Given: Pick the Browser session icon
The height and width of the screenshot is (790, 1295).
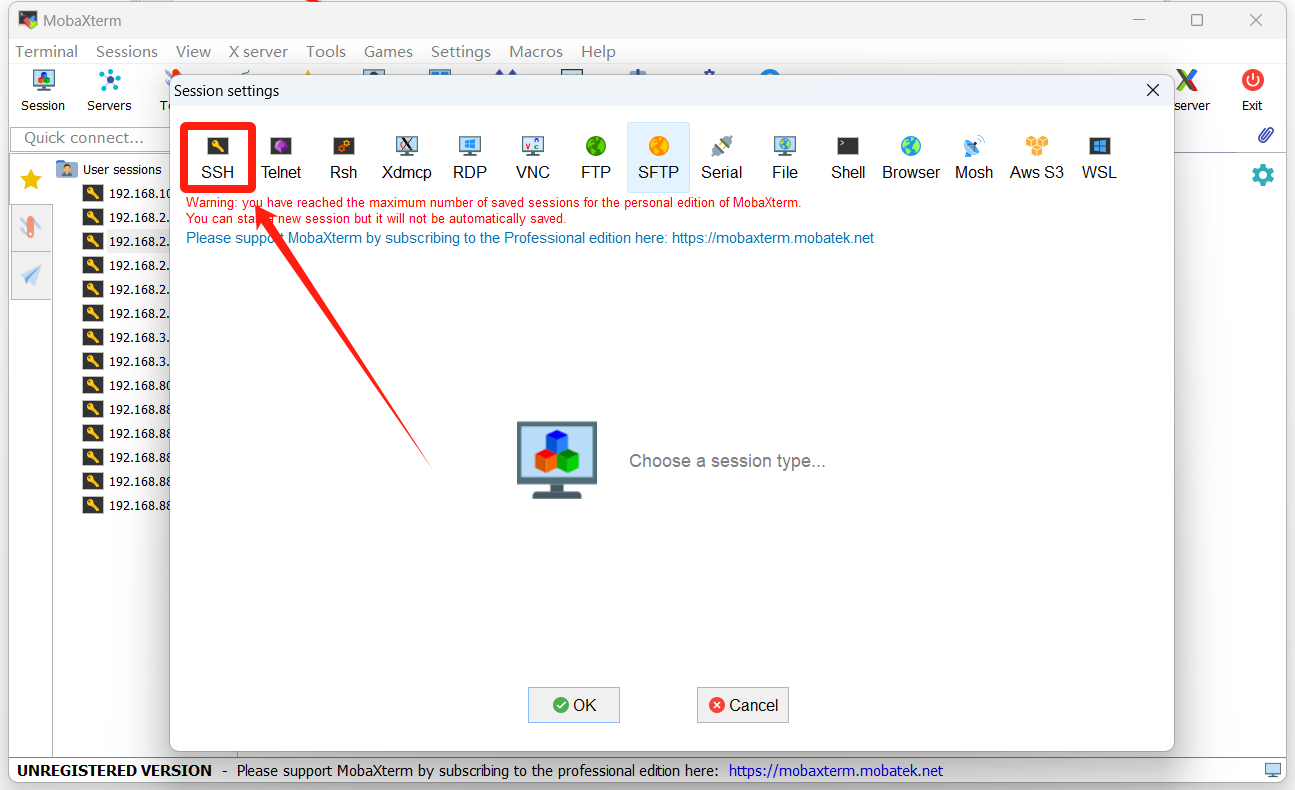Looking at the screenshot, I should pos(910,157).
